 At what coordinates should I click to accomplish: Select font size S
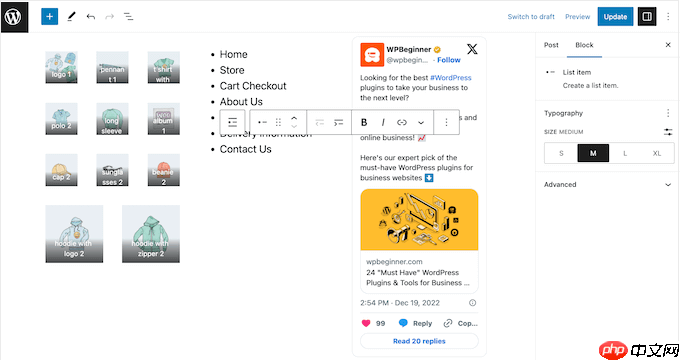pyautogui.click(x=561, y=153)
